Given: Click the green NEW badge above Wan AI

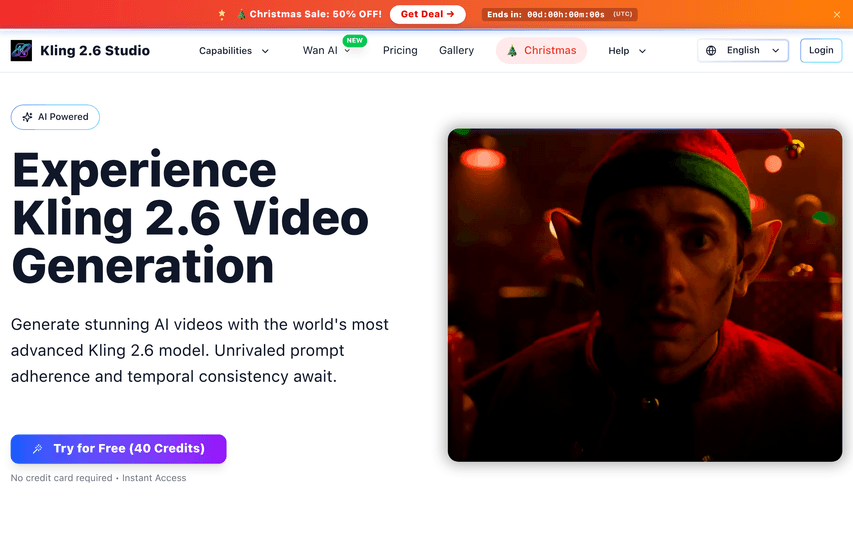Looking at the screenshot, I should click(354, 41).
